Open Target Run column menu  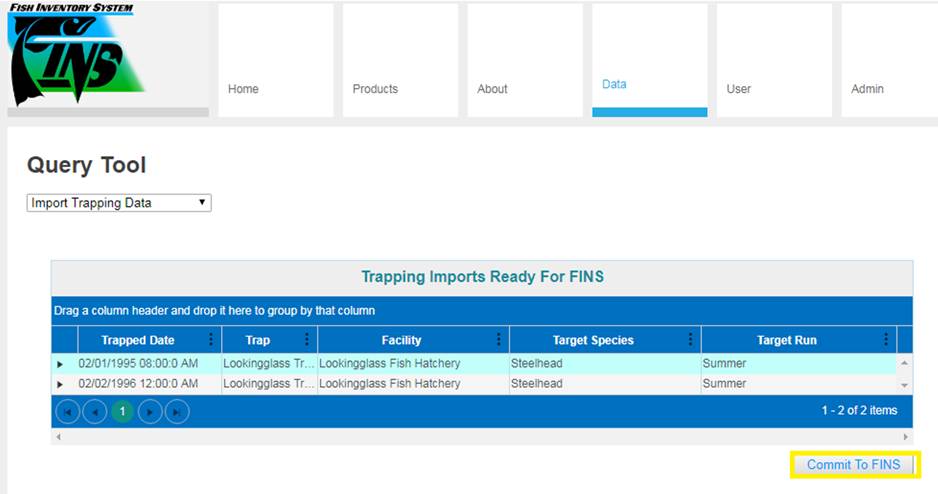pos(886,340)
